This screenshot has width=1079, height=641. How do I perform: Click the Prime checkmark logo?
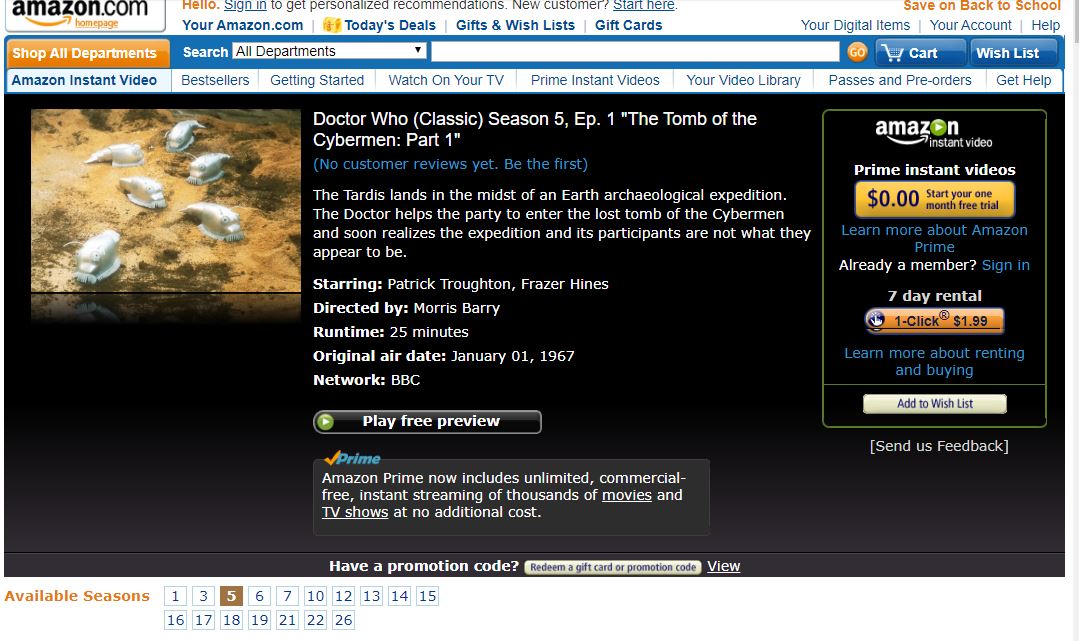(352, 458)
